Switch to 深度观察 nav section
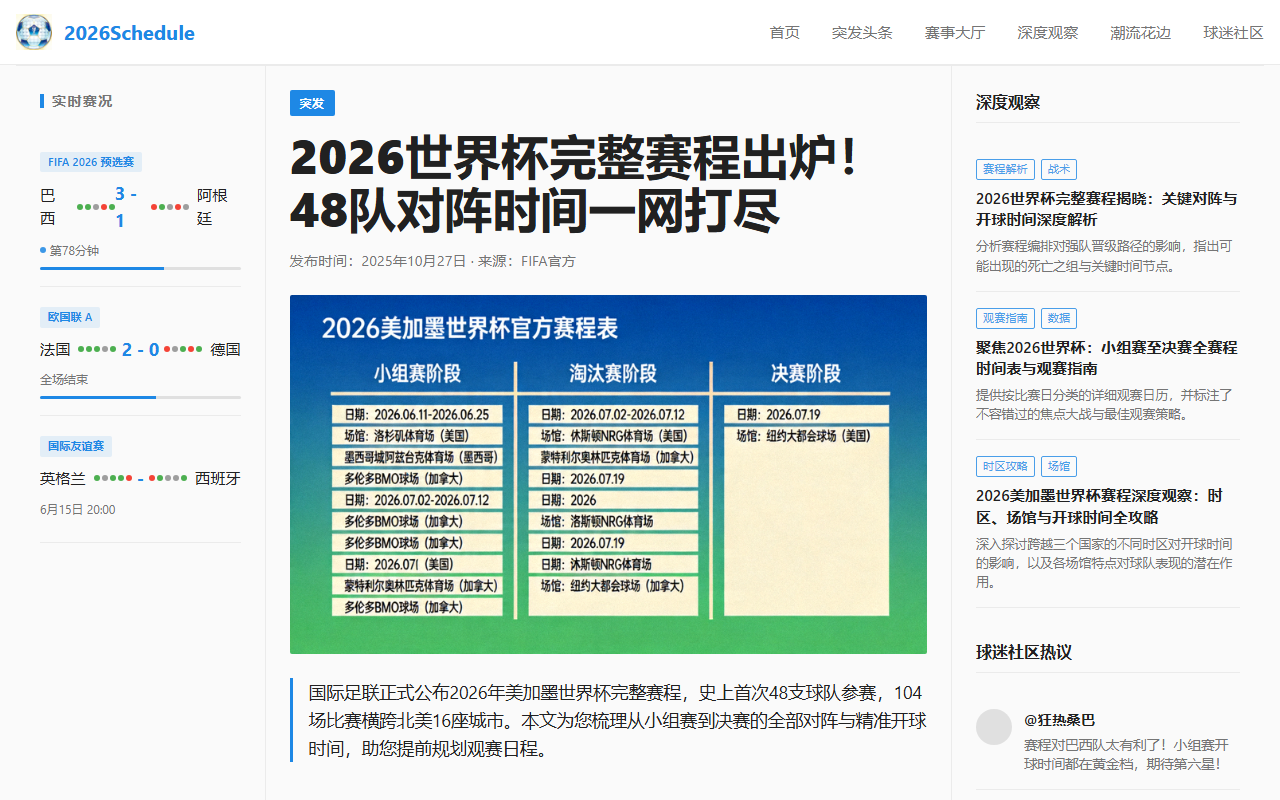Viewport: 1280px width, 800px height. pos(1048,33)
